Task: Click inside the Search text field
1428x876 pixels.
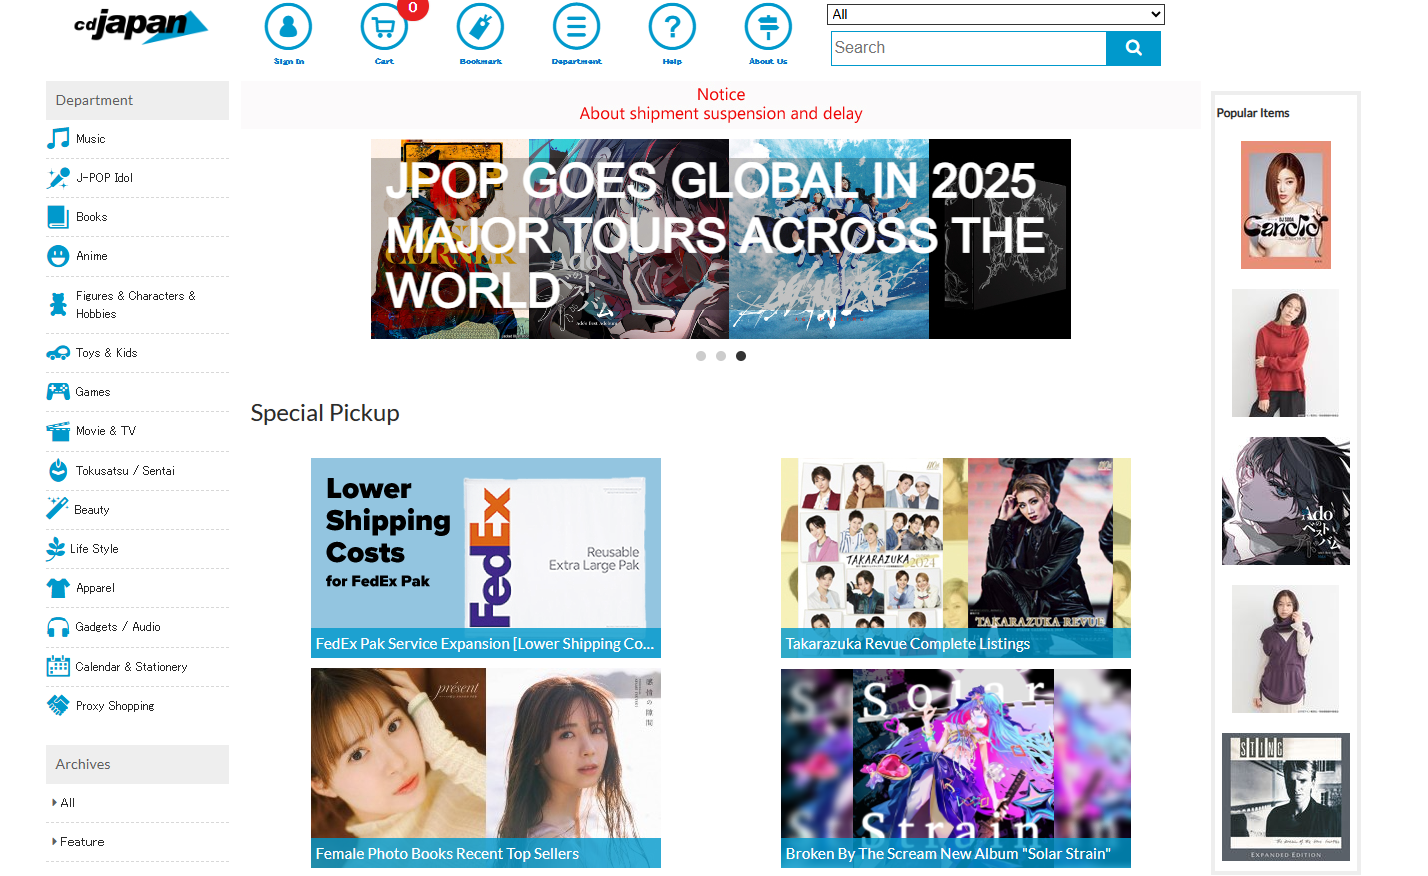Action: (968, 48)
